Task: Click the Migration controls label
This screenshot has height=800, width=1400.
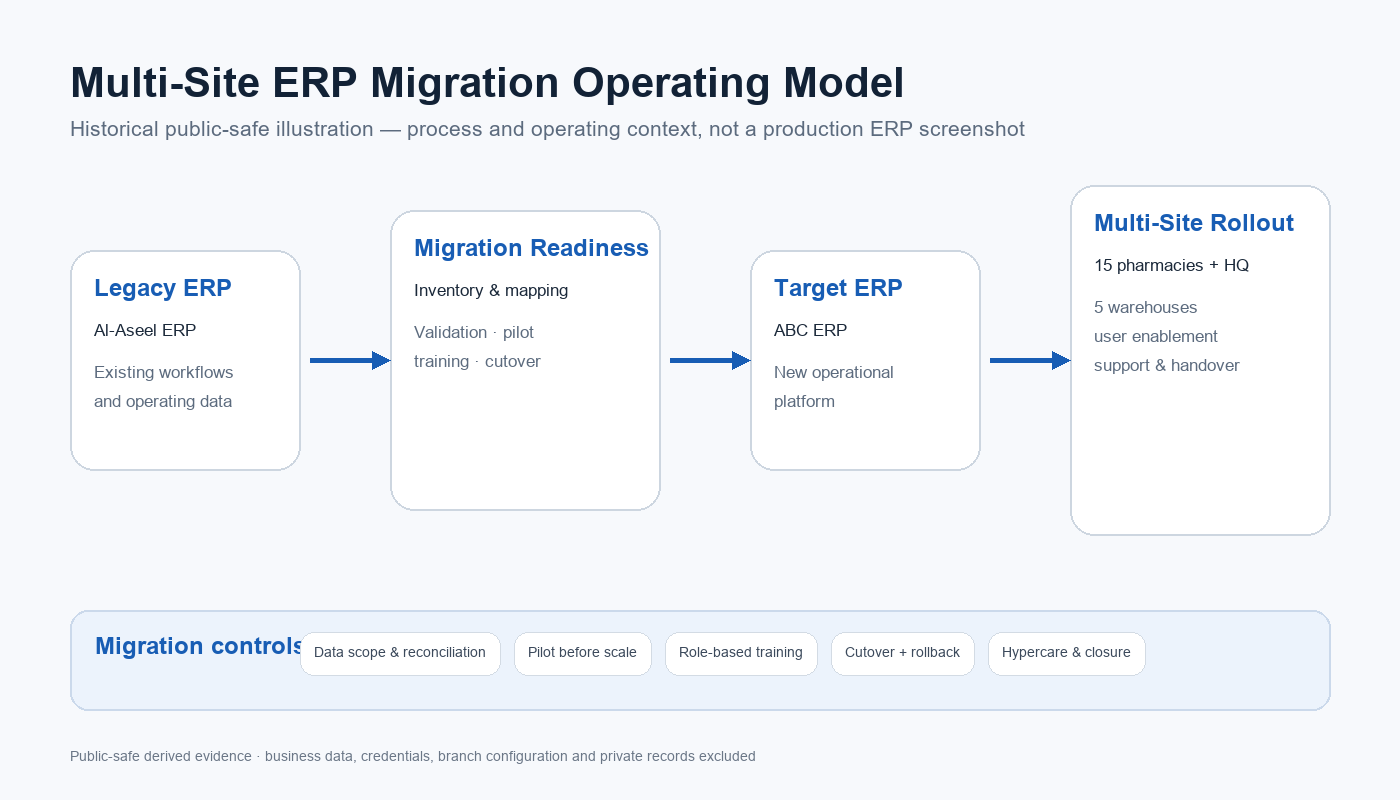Action: click(199, 646)
